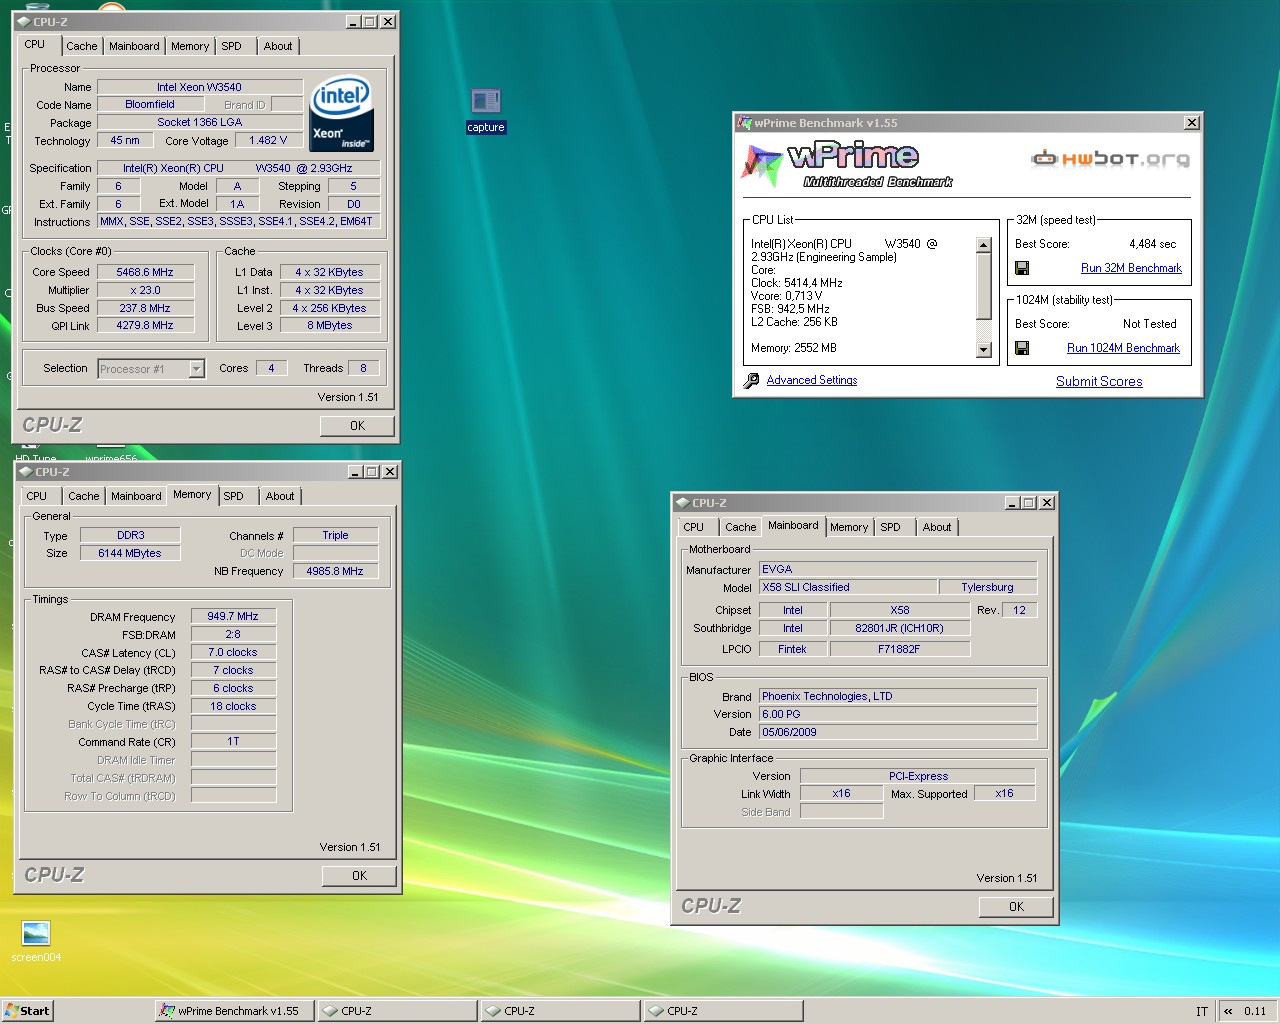
Task: Select the third CPU-Z taskbar button
Action: pyautogui.click(x=723, y=1011)
